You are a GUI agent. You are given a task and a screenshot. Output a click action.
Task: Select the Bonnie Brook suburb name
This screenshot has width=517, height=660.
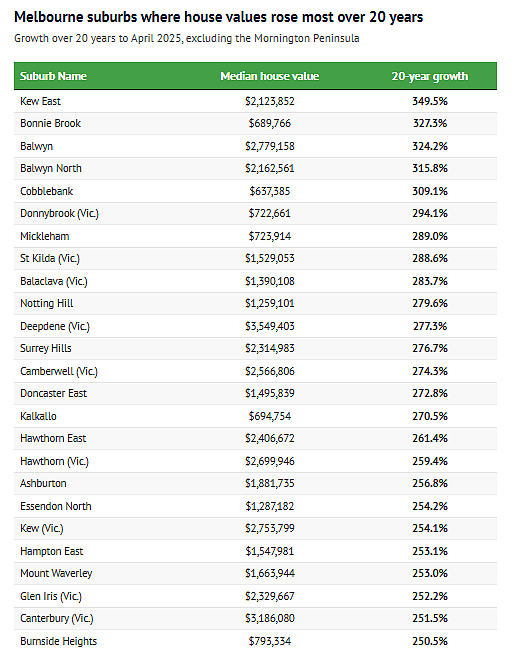[51, 123]
